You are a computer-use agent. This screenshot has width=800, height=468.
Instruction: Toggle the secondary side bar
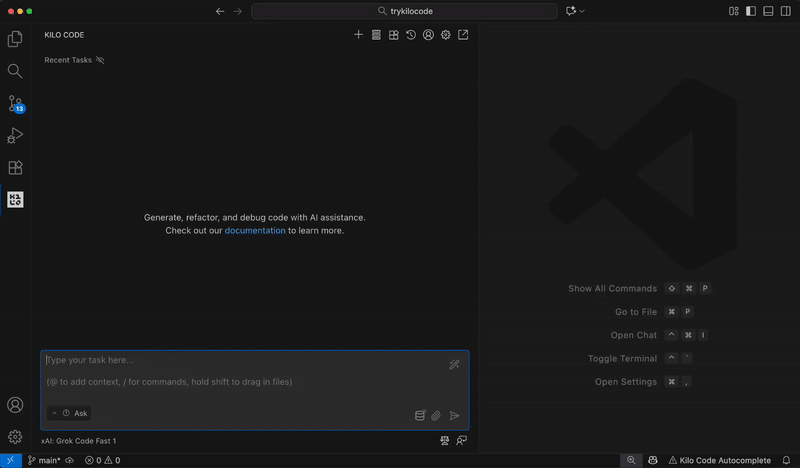(785, 11)
